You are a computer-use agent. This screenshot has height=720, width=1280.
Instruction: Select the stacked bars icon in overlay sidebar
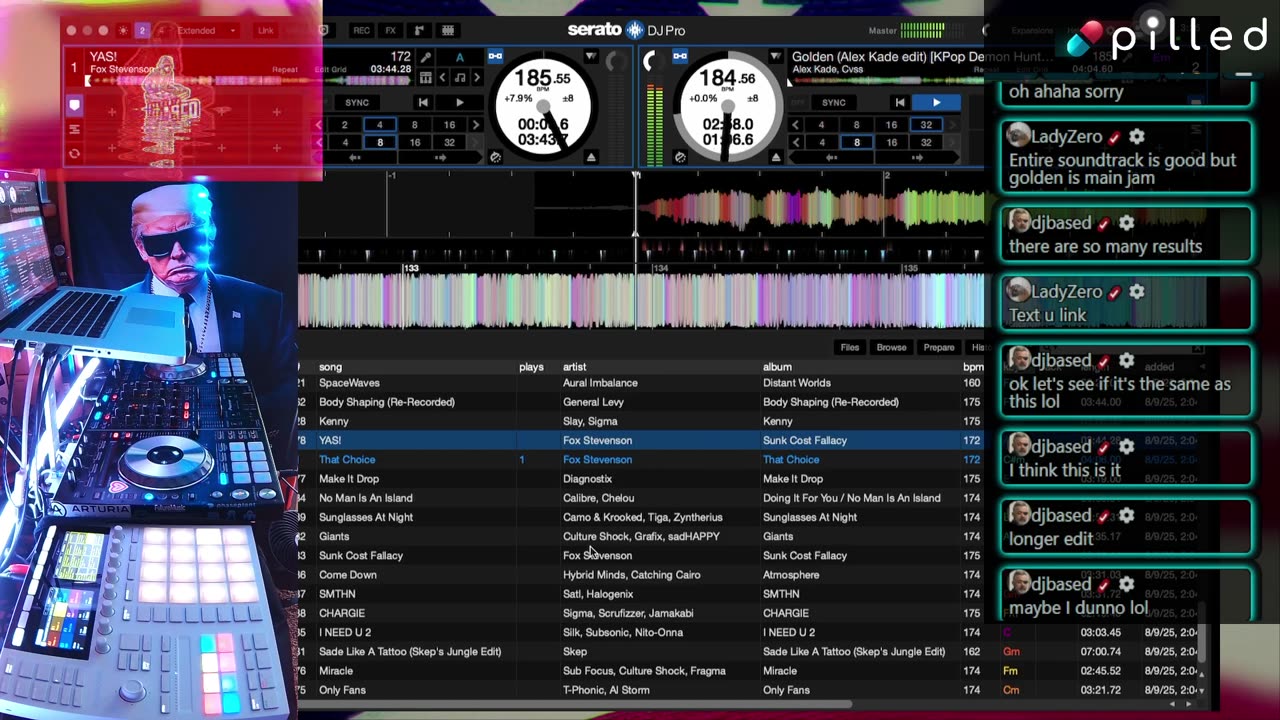pyautogui.click(x=74, y=129)
